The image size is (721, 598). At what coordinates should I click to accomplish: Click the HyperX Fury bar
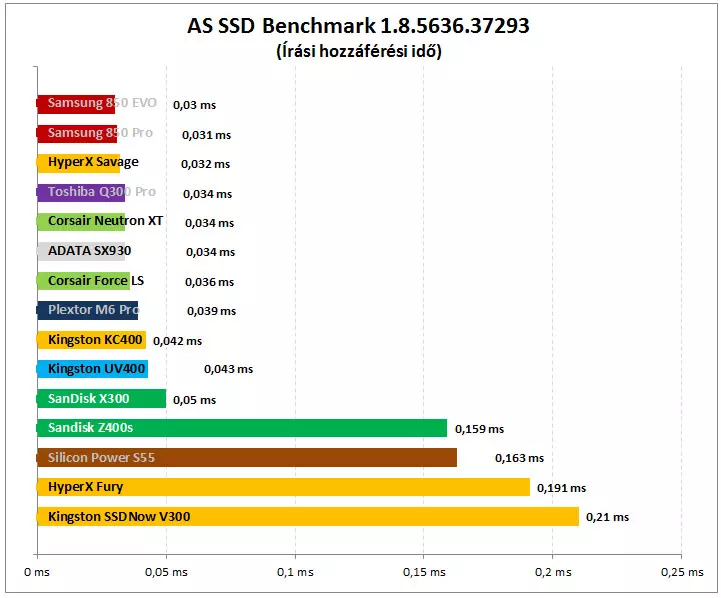pos(283,487)
